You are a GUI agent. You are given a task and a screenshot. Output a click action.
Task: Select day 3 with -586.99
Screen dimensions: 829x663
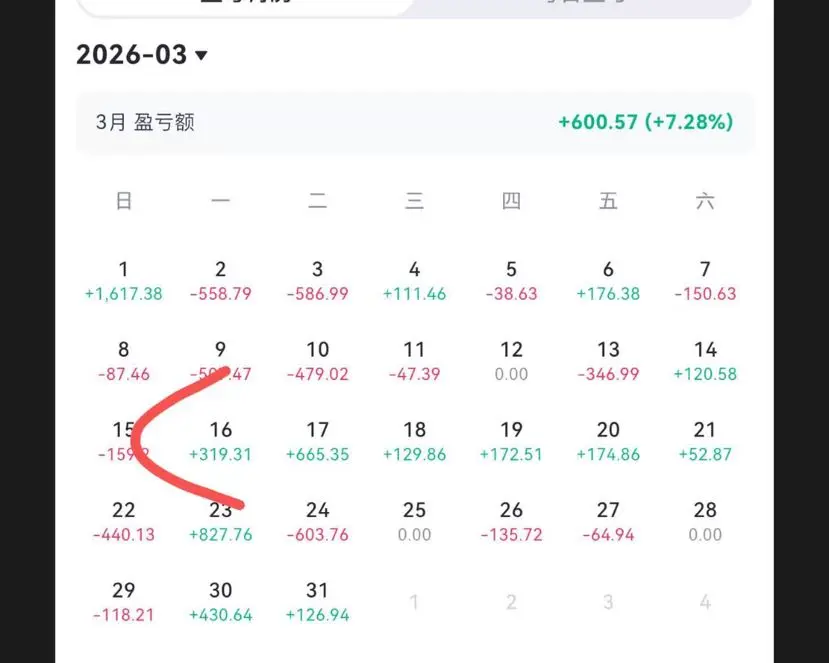318,281
